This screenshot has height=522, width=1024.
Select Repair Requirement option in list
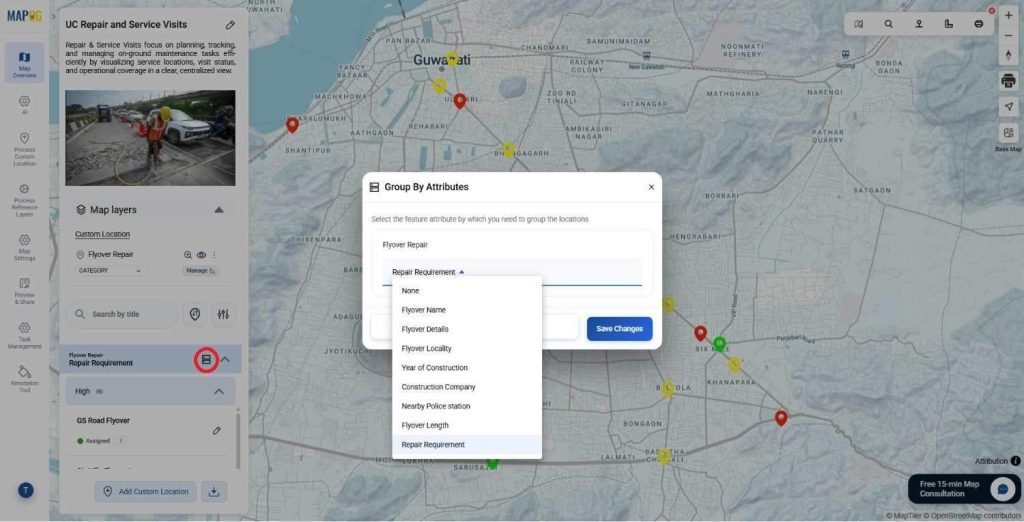[x=467, y=445]
